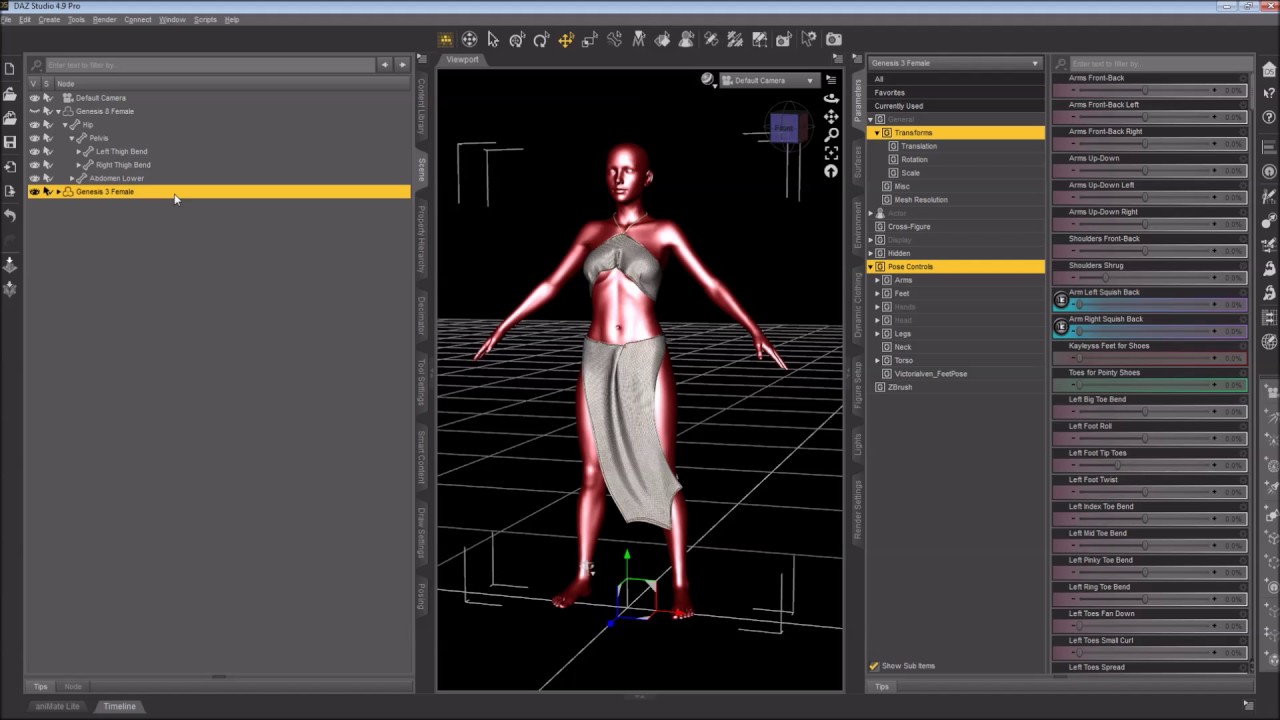Click the viewport orbit camera control
This screenshot has height=720, width=1280.
[831, 99]
